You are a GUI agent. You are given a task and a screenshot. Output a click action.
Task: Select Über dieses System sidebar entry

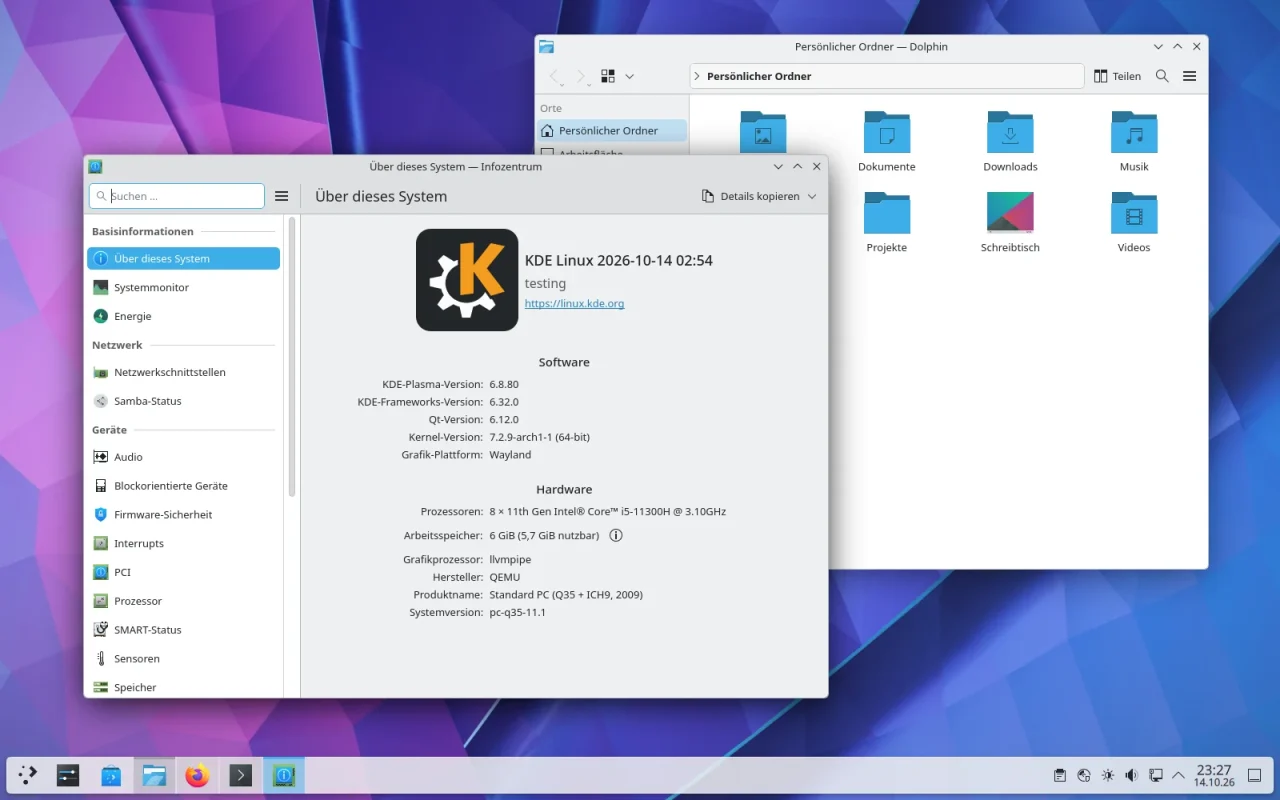tap(183, 258)
